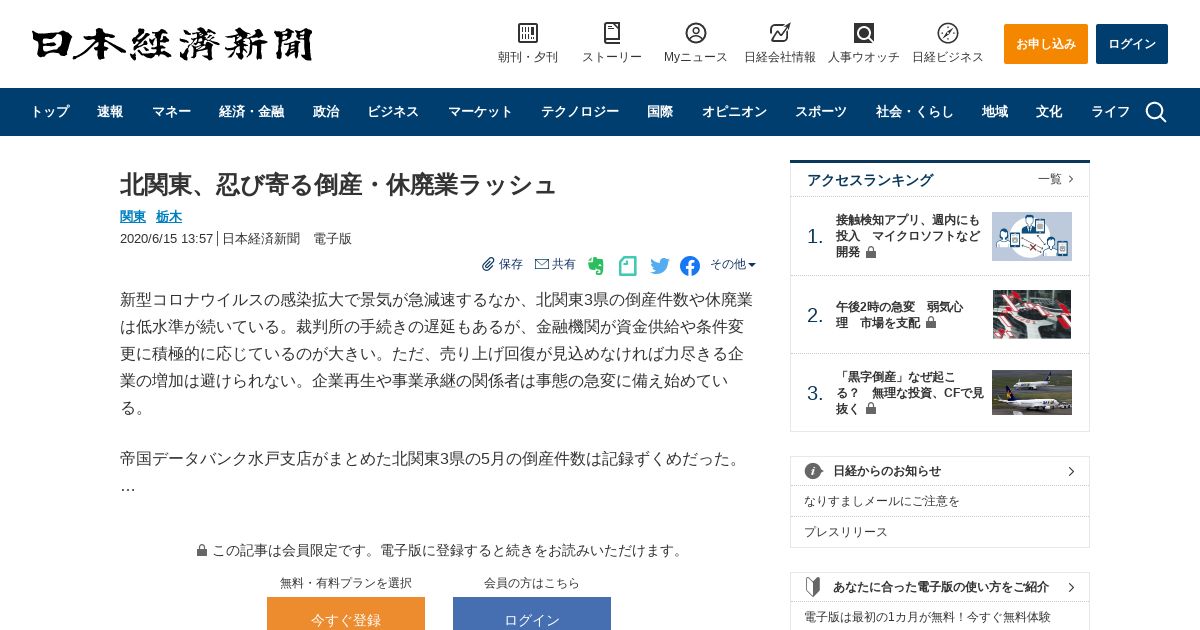Open the 人事ウオッチ icon
Viewport: 1200px width, 630px height.
[x=864, y=33]
